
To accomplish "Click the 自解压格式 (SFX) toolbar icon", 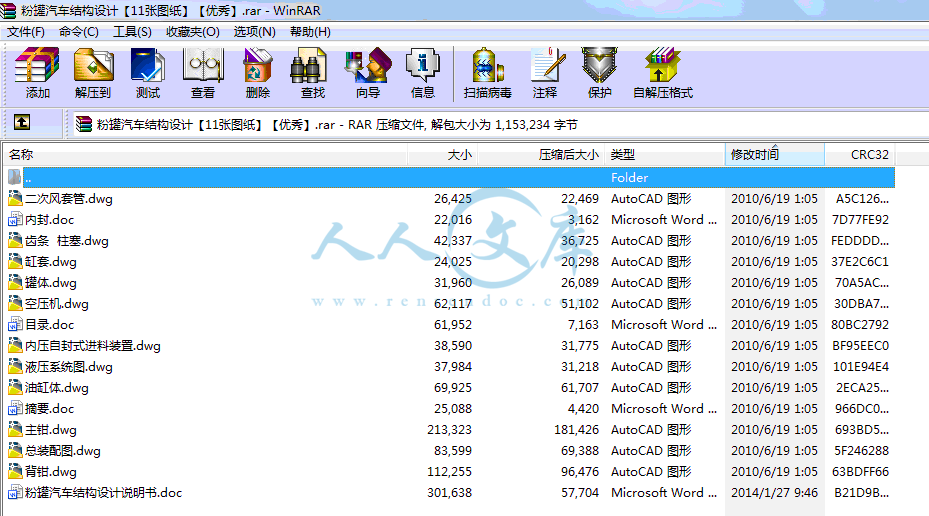I will click(662, 65).
